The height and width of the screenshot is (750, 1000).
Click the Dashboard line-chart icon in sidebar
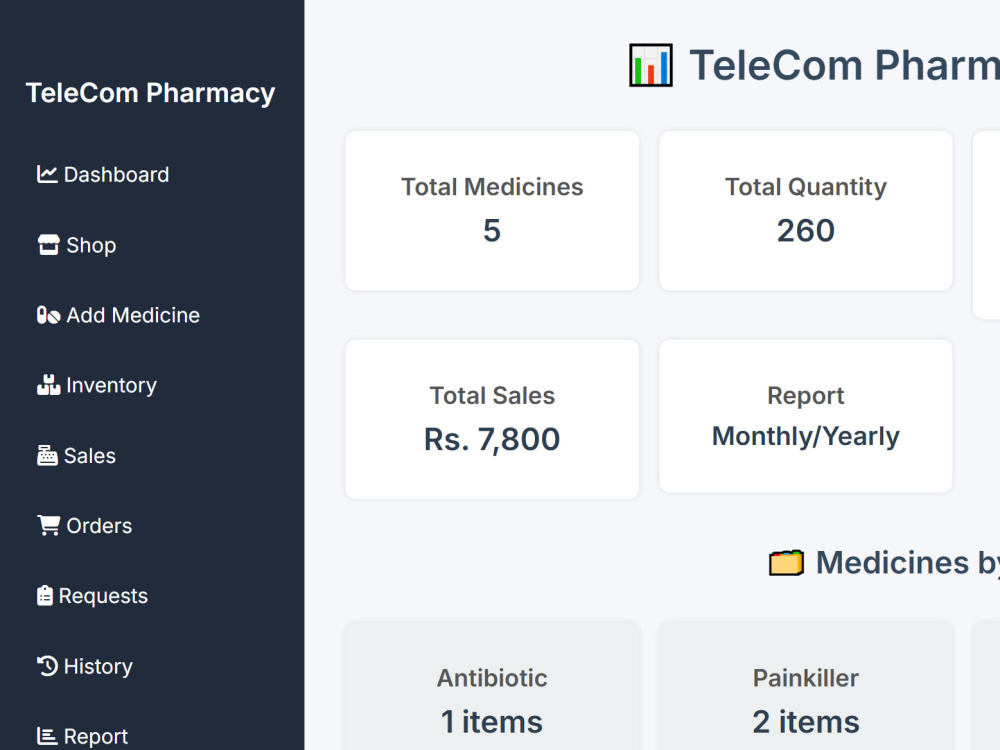[x=47, y=174]
